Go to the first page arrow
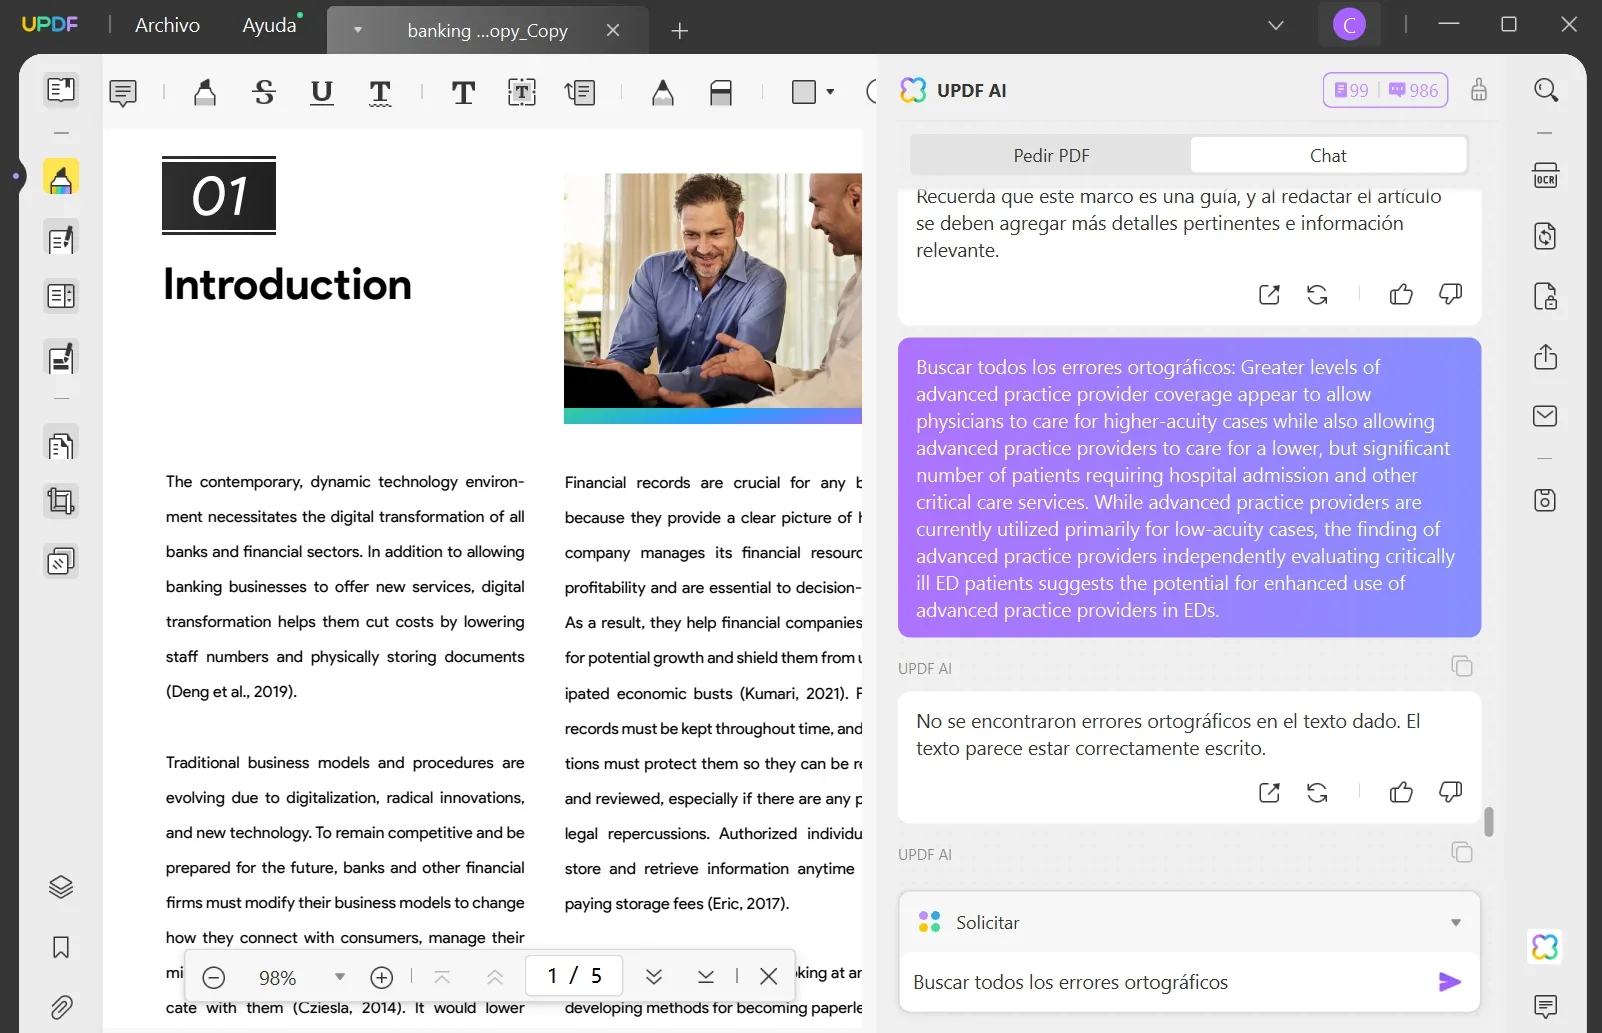This screenshot has height=1033, width=1602. [442, 977]
